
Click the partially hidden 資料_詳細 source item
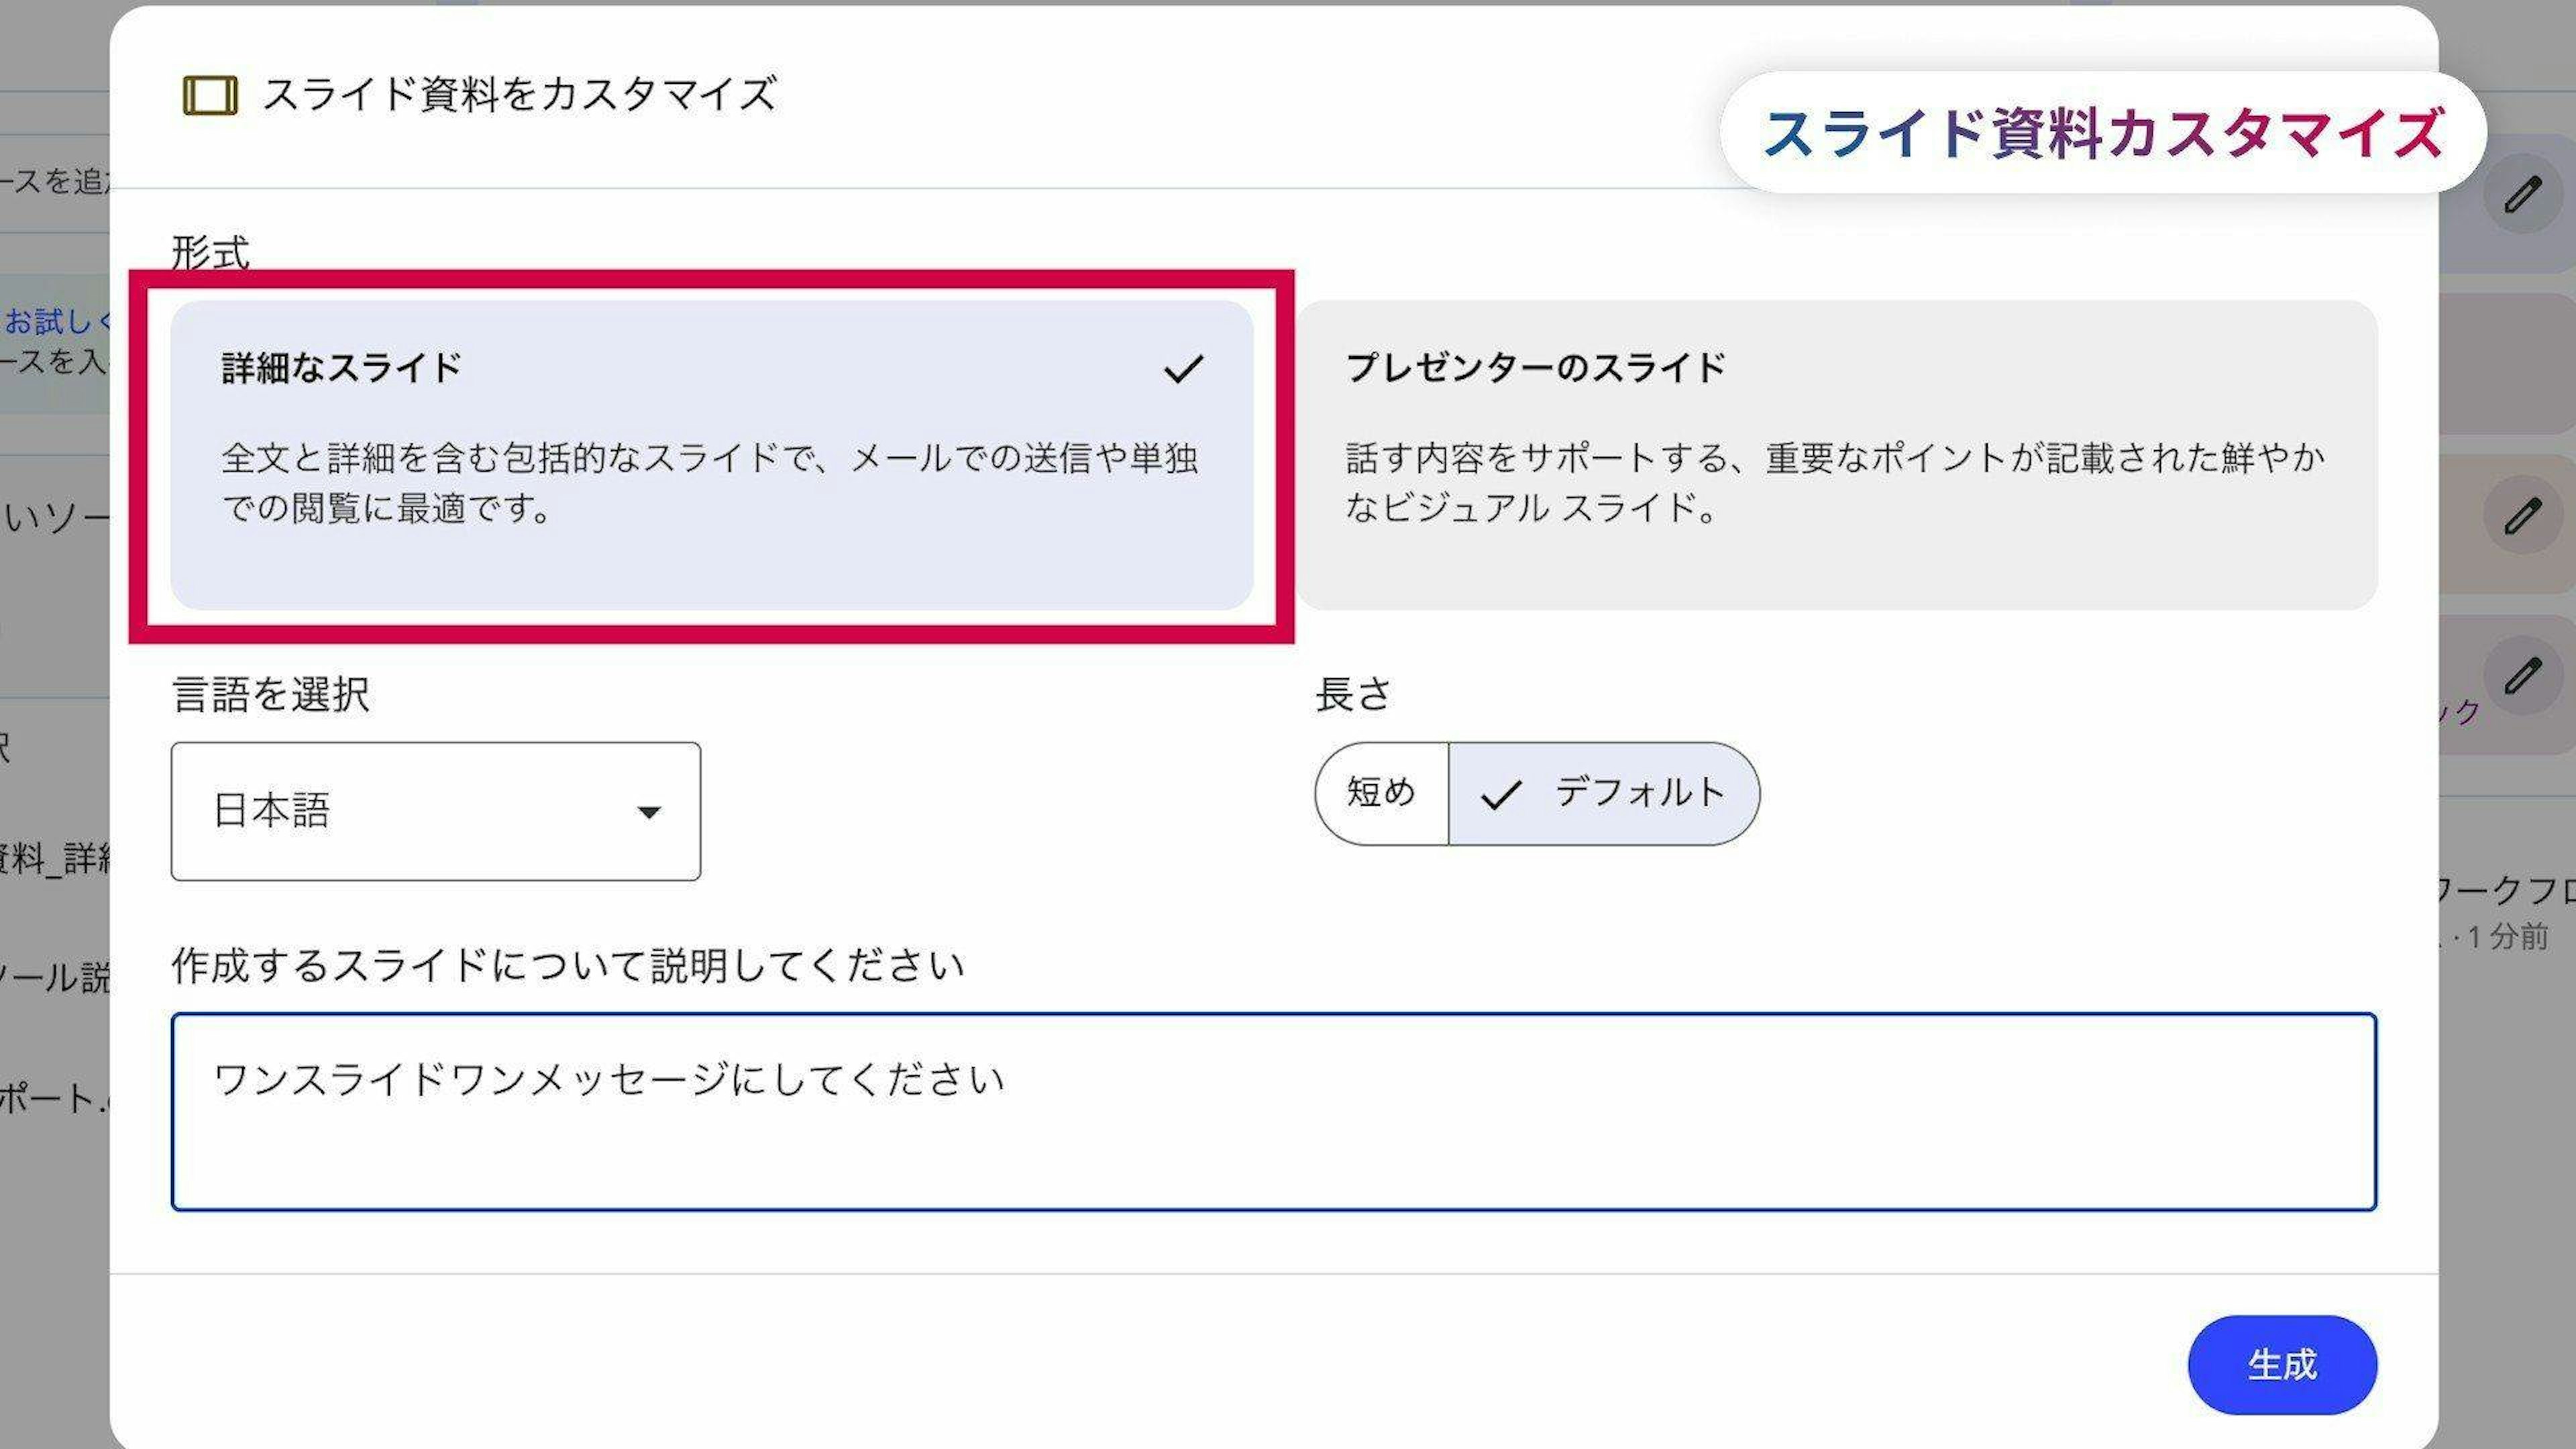click(55, 858)
